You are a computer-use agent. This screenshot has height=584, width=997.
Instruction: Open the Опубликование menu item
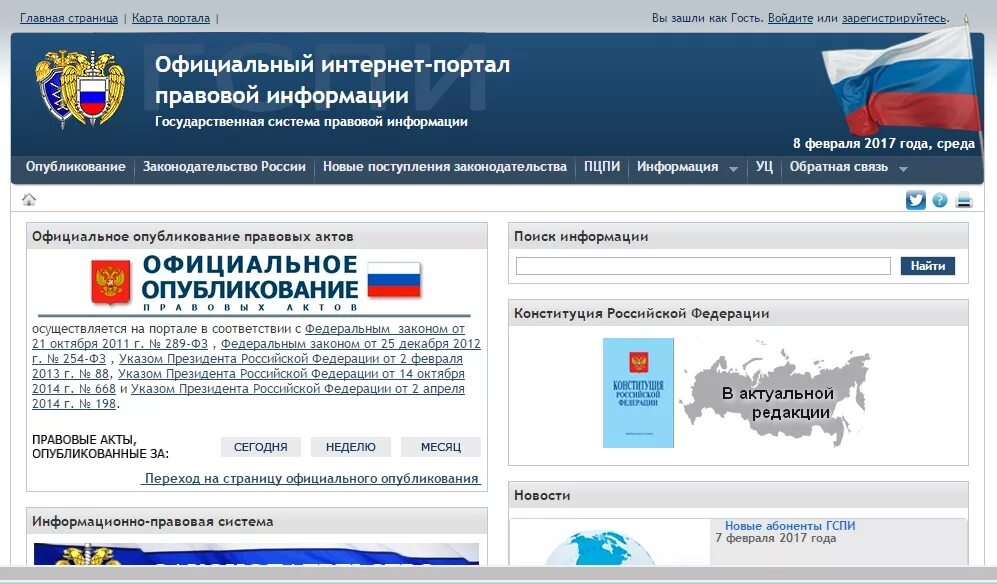pos(76,167)
